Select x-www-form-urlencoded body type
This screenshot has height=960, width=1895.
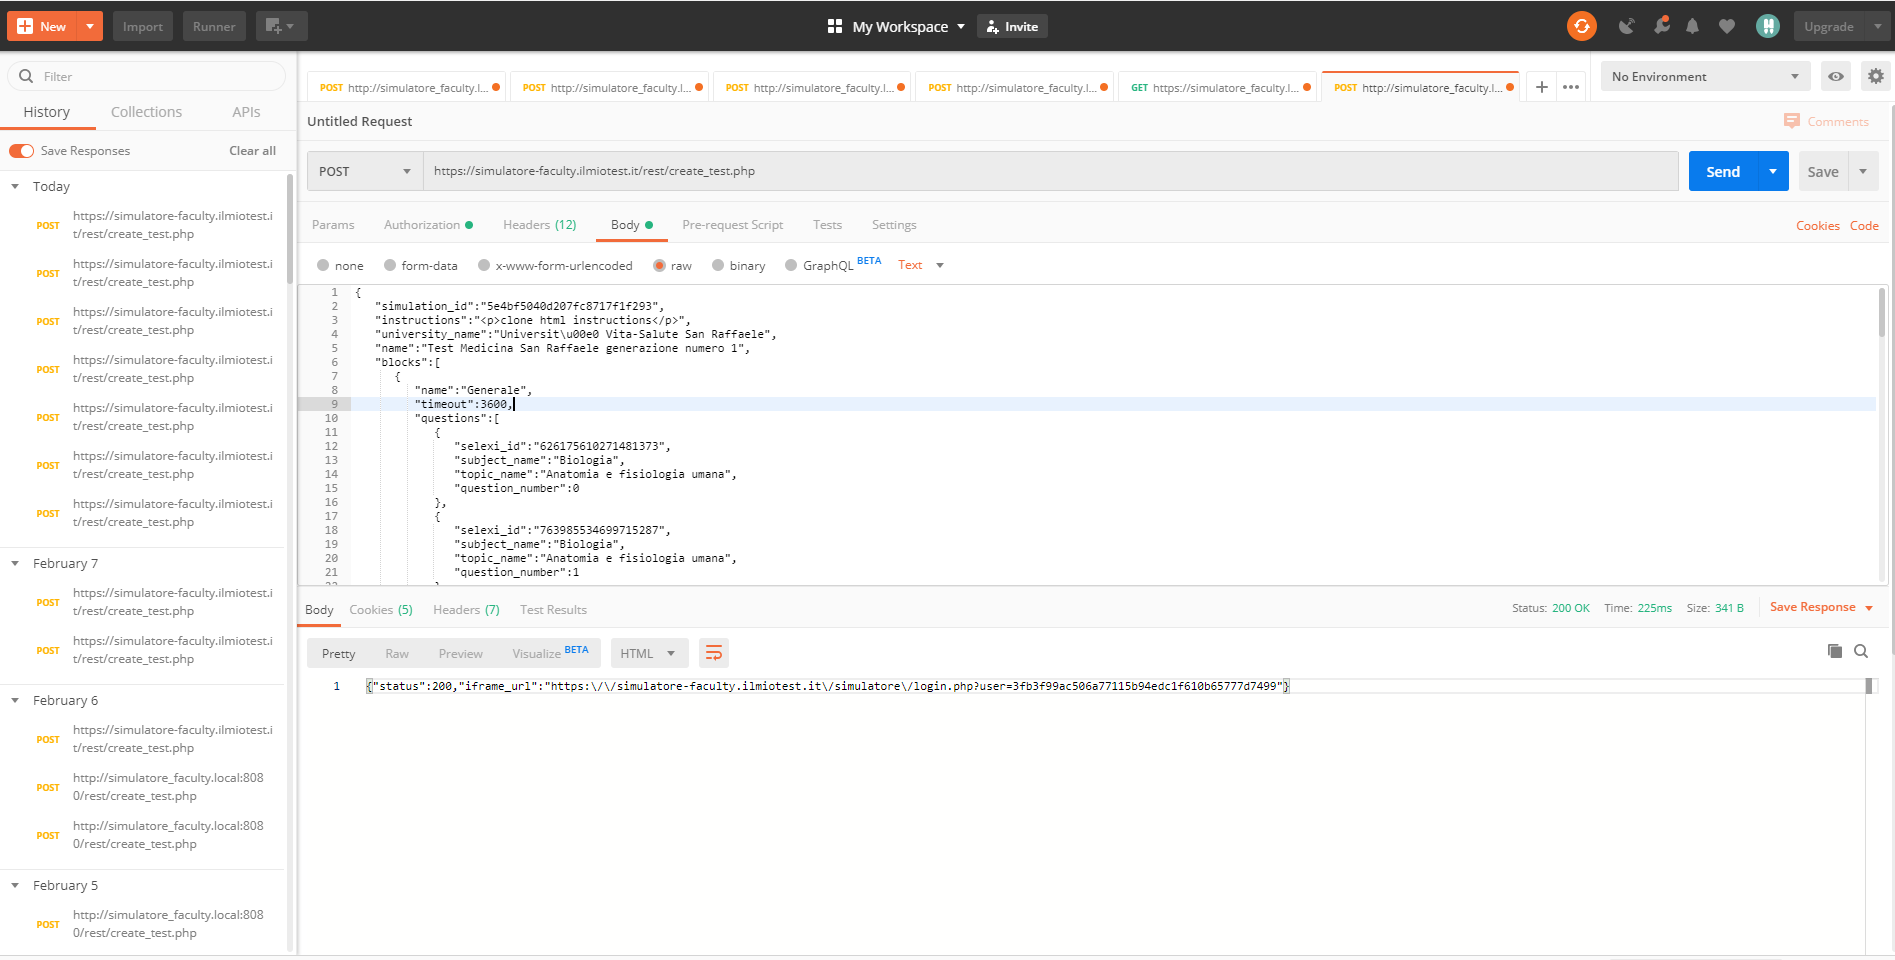click(484, 265)
